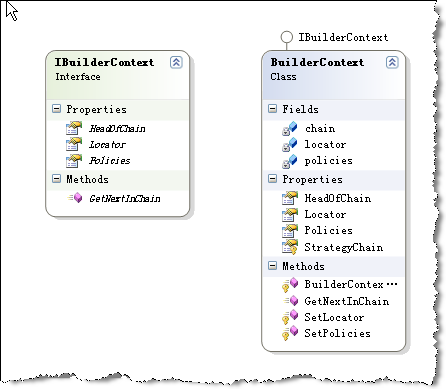
Task: Select the chain field name
Action: tap(320, 128)
